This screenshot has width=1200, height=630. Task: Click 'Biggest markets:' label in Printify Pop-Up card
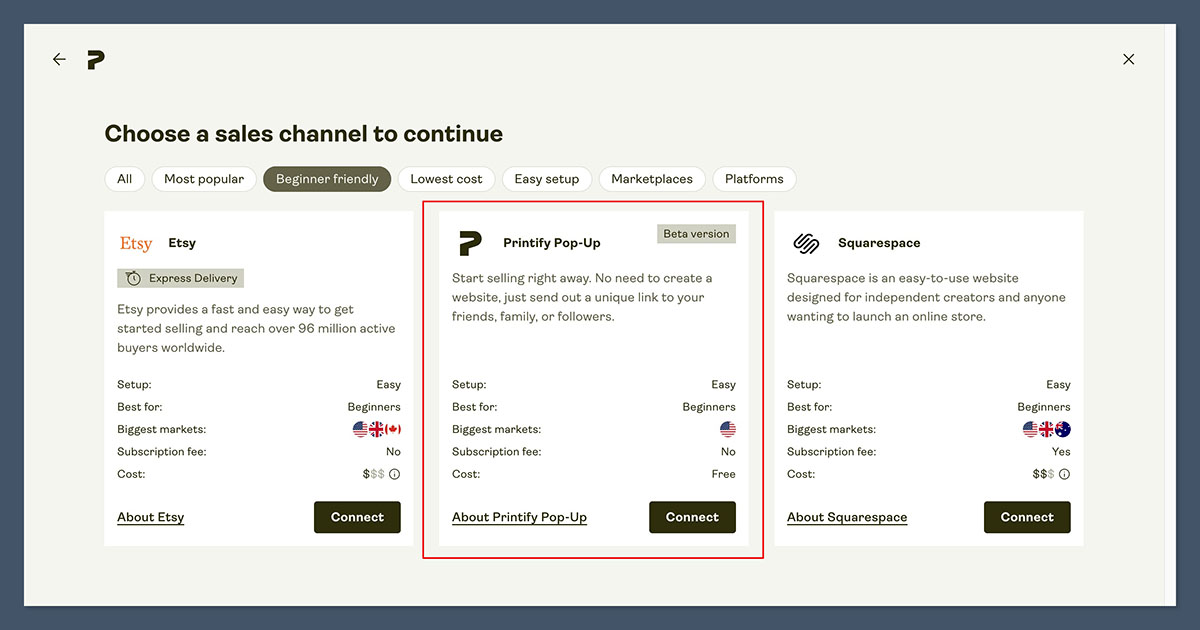496,430
